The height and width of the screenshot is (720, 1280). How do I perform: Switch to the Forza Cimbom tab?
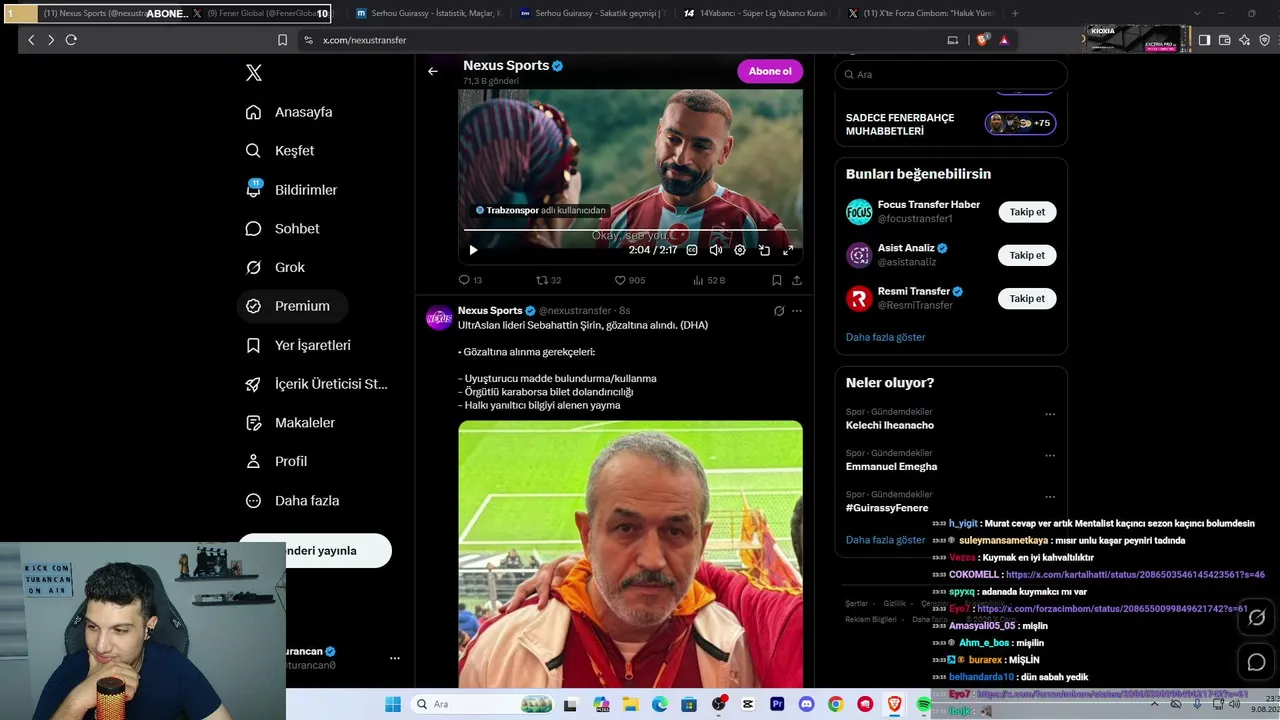click(x=922, y=14)
